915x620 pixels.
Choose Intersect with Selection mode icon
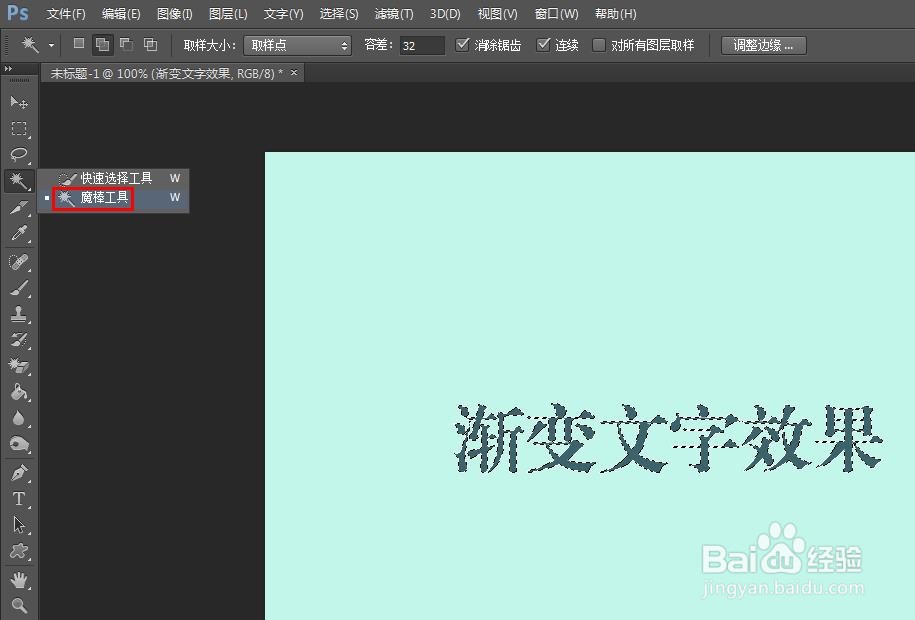(150, 44)
